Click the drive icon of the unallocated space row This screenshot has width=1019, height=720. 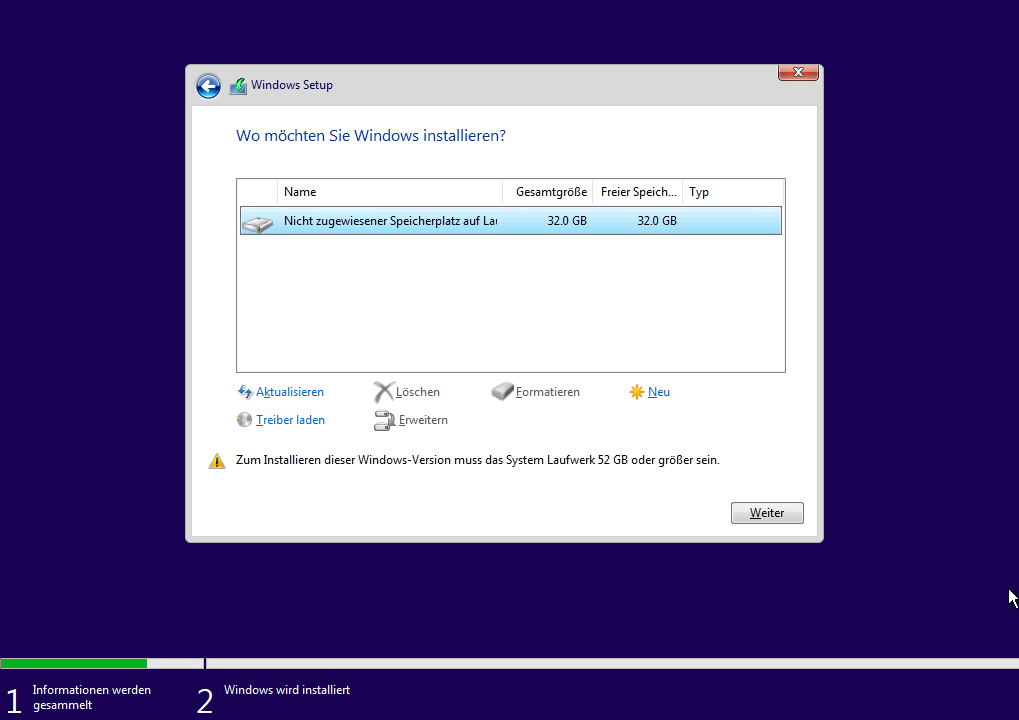[257, 224]
